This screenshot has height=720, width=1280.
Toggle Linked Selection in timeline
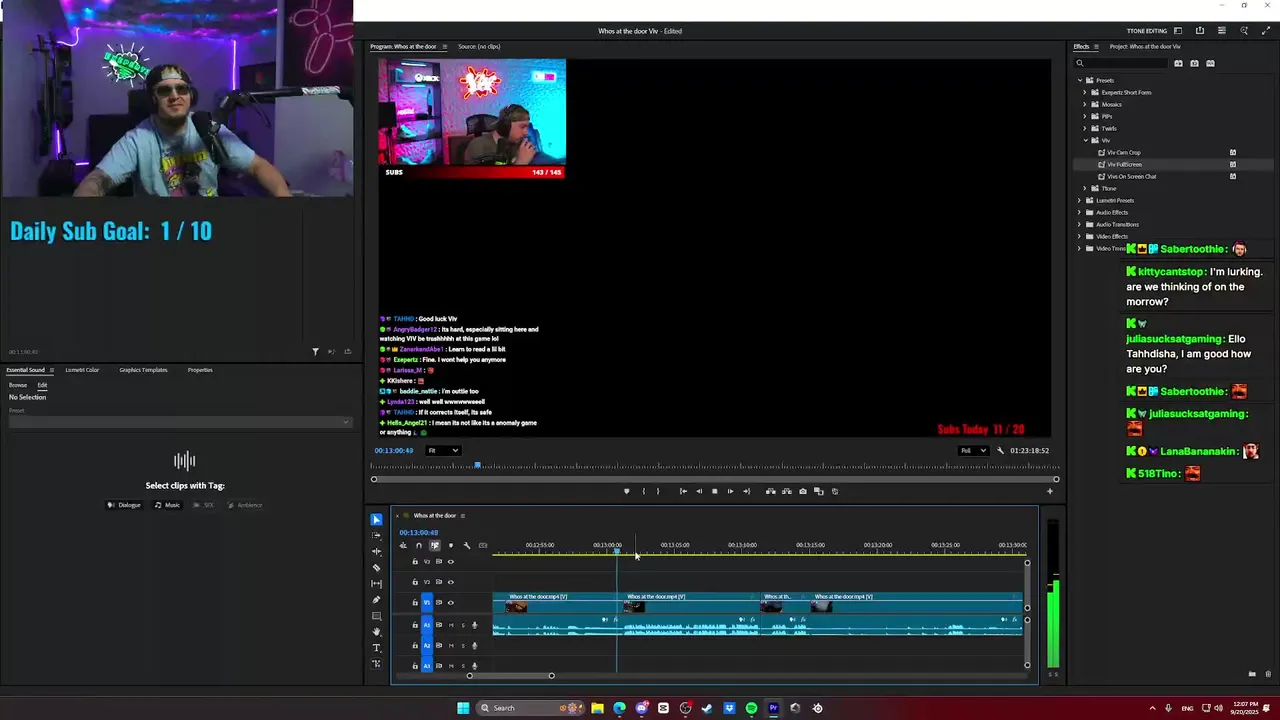(434, 545)
